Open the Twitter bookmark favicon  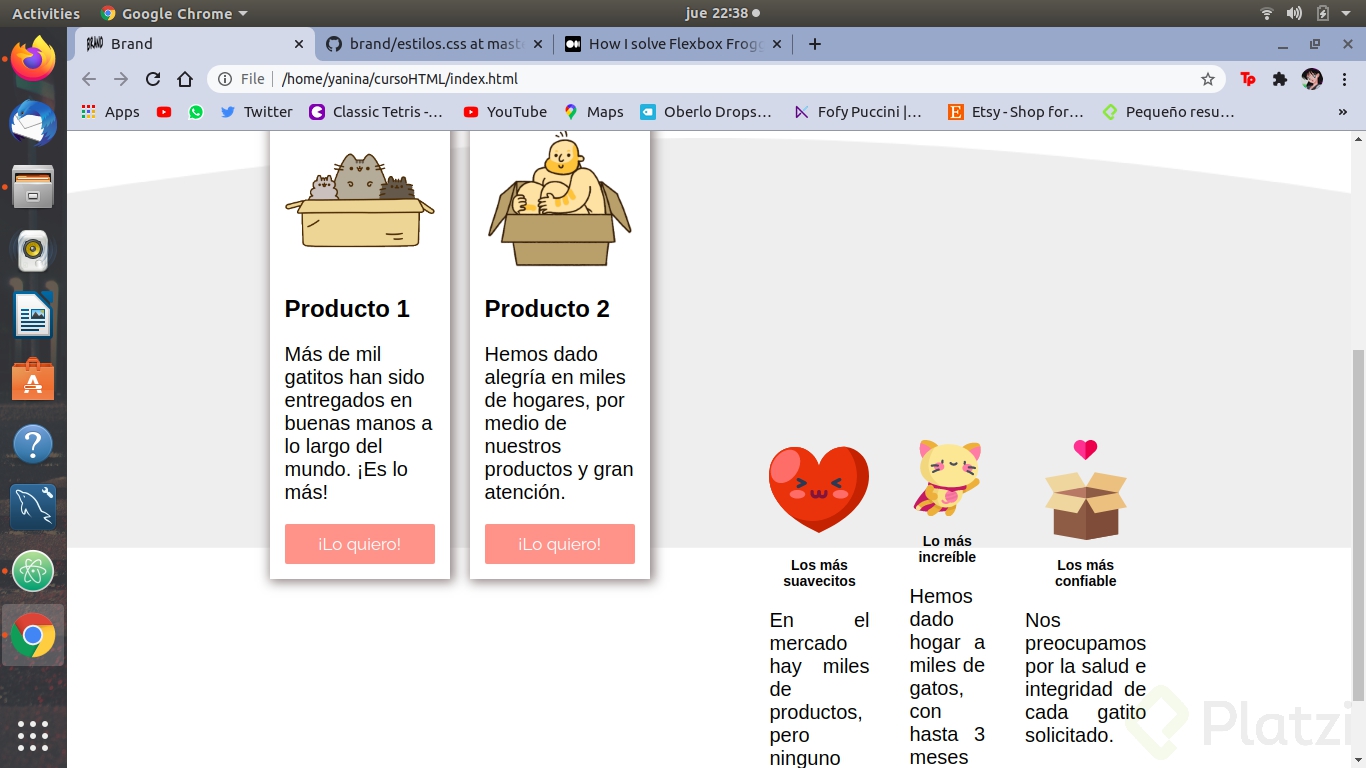[228, 112]
